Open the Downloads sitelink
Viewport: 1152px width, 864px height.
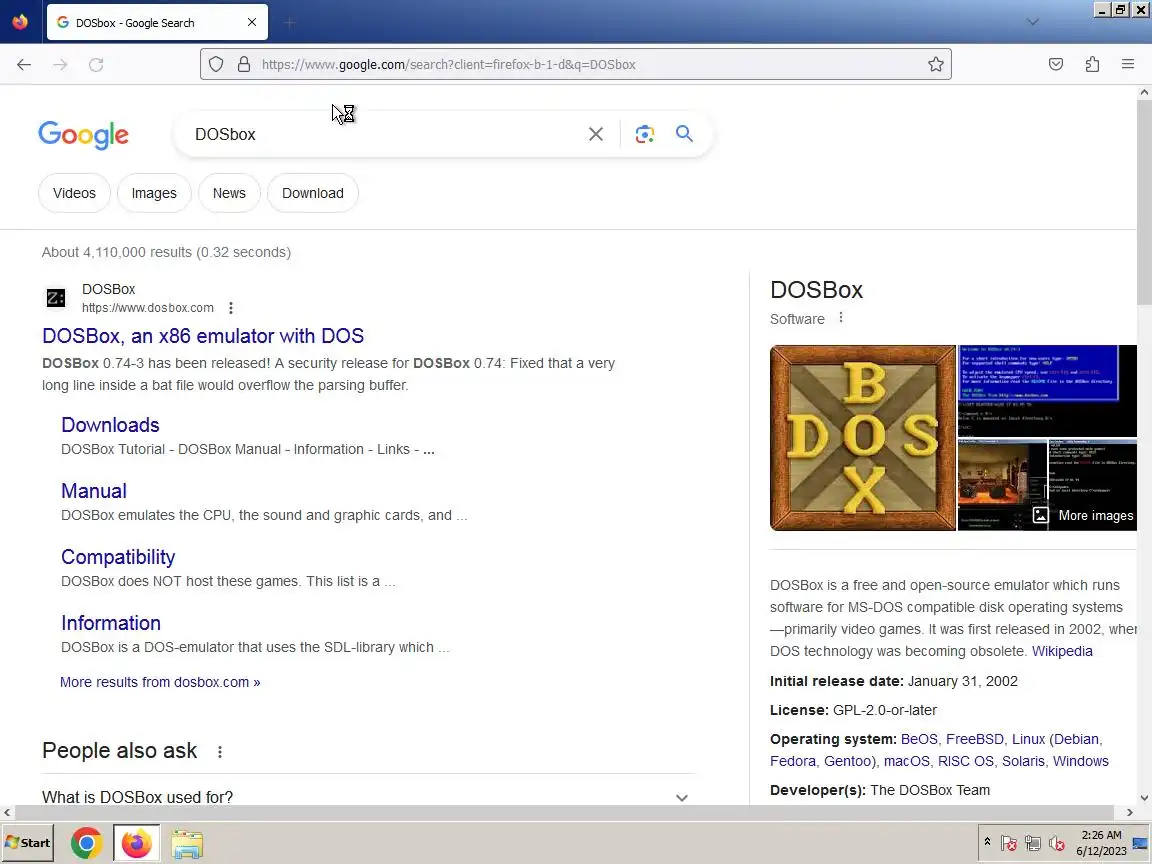point(110,425)
